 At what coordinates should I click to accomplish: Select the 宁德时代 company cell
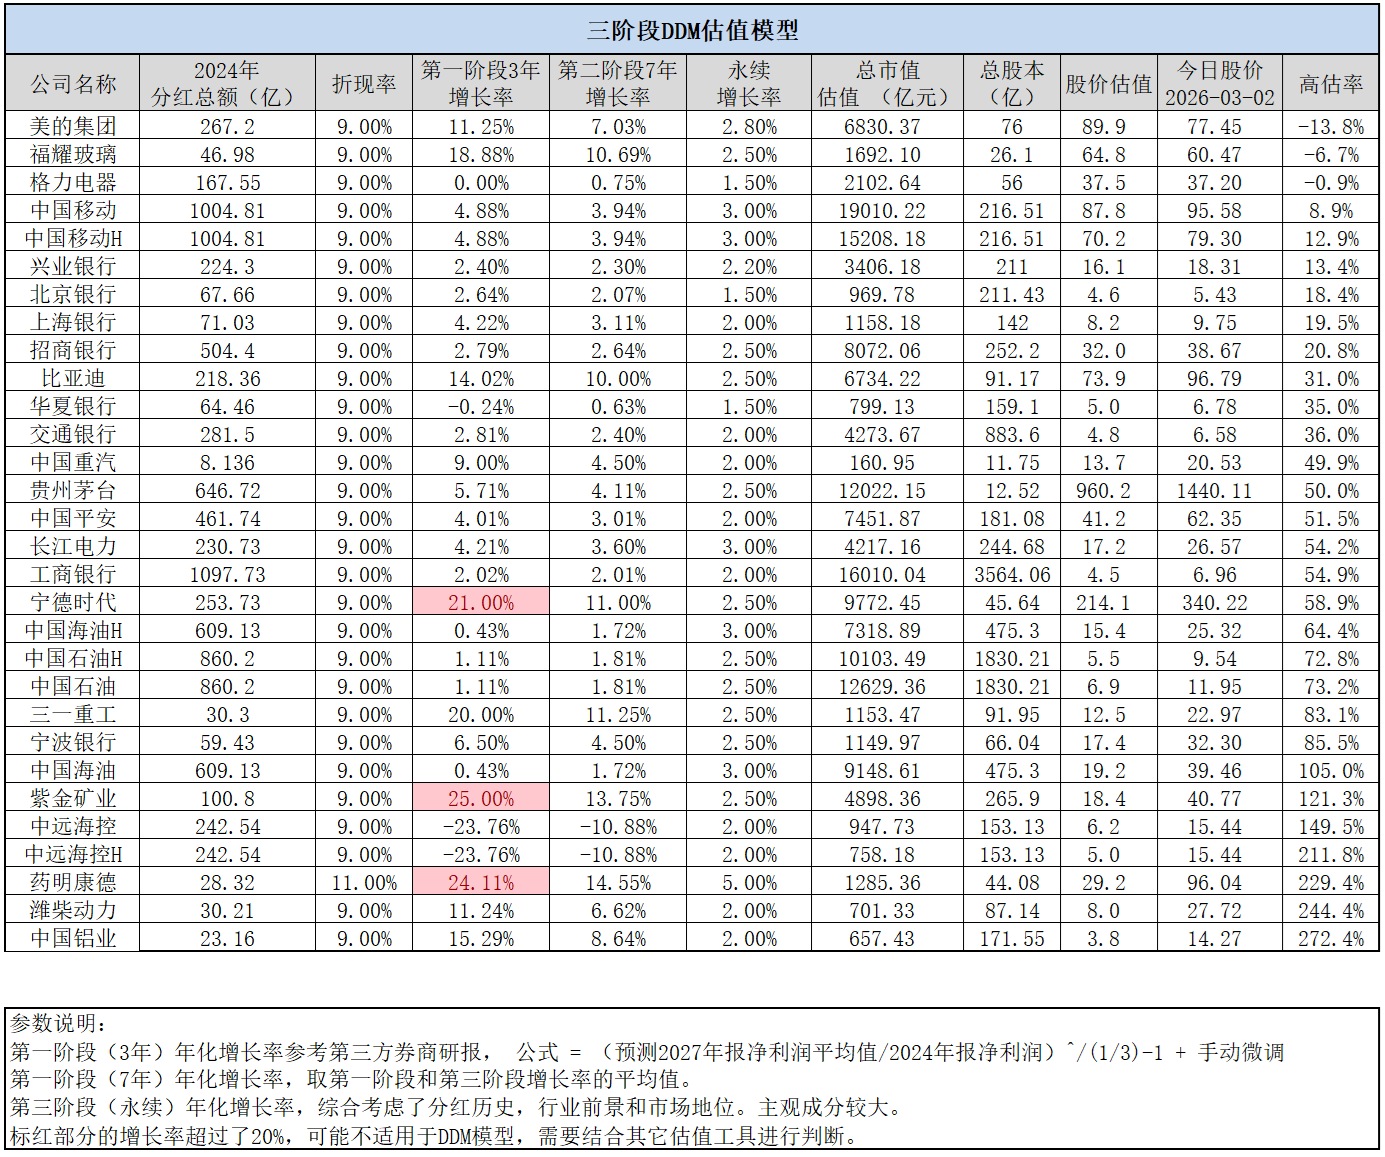click(73, 602)
